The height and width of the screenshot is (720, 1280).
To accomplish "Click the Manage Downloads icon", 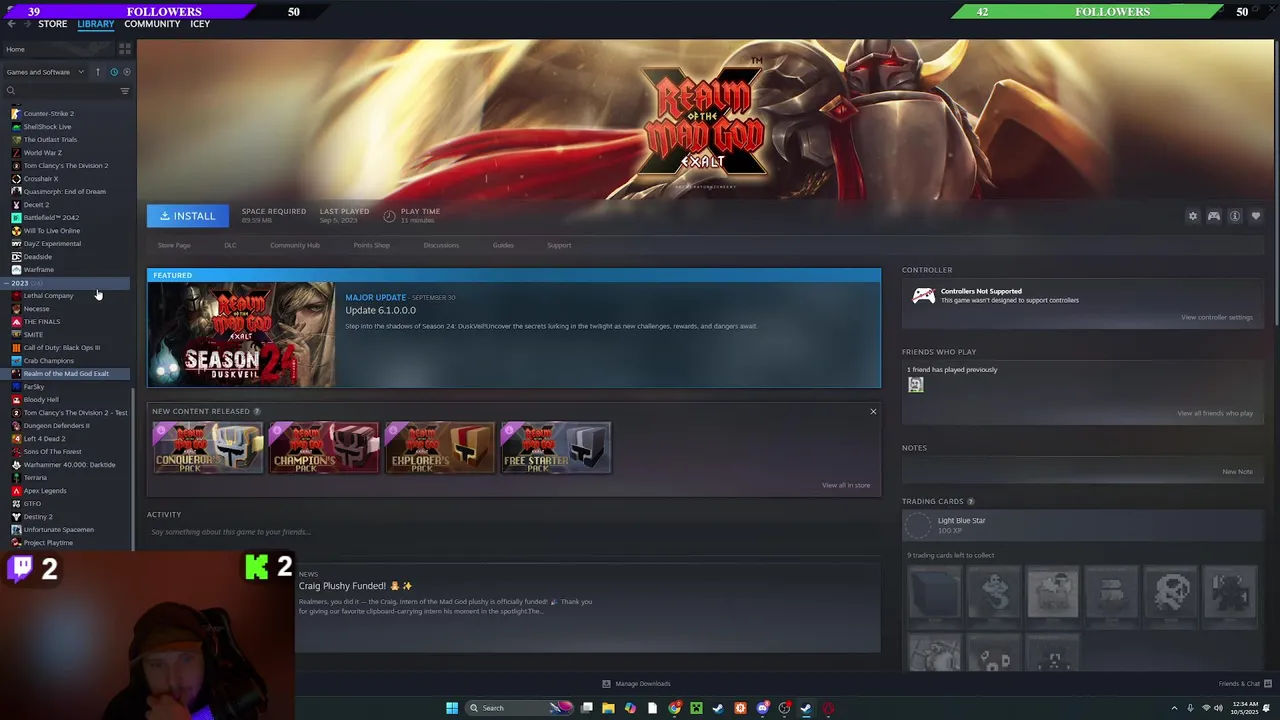I will click(x=606, y=684).
